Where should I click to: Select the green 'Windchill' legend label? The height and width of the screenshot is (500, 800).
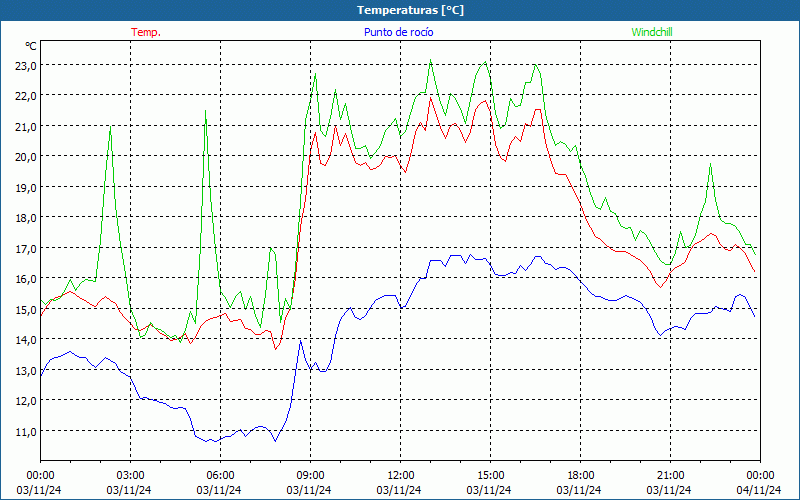click(652, 32)
